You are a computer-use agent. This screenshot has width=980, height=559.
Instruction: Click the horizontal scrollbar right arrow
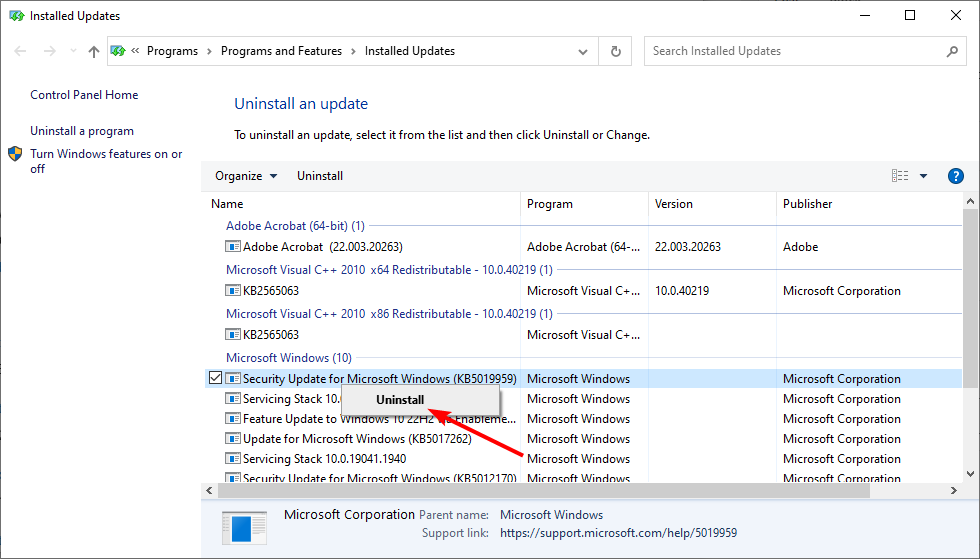click(x=954, y=491)
